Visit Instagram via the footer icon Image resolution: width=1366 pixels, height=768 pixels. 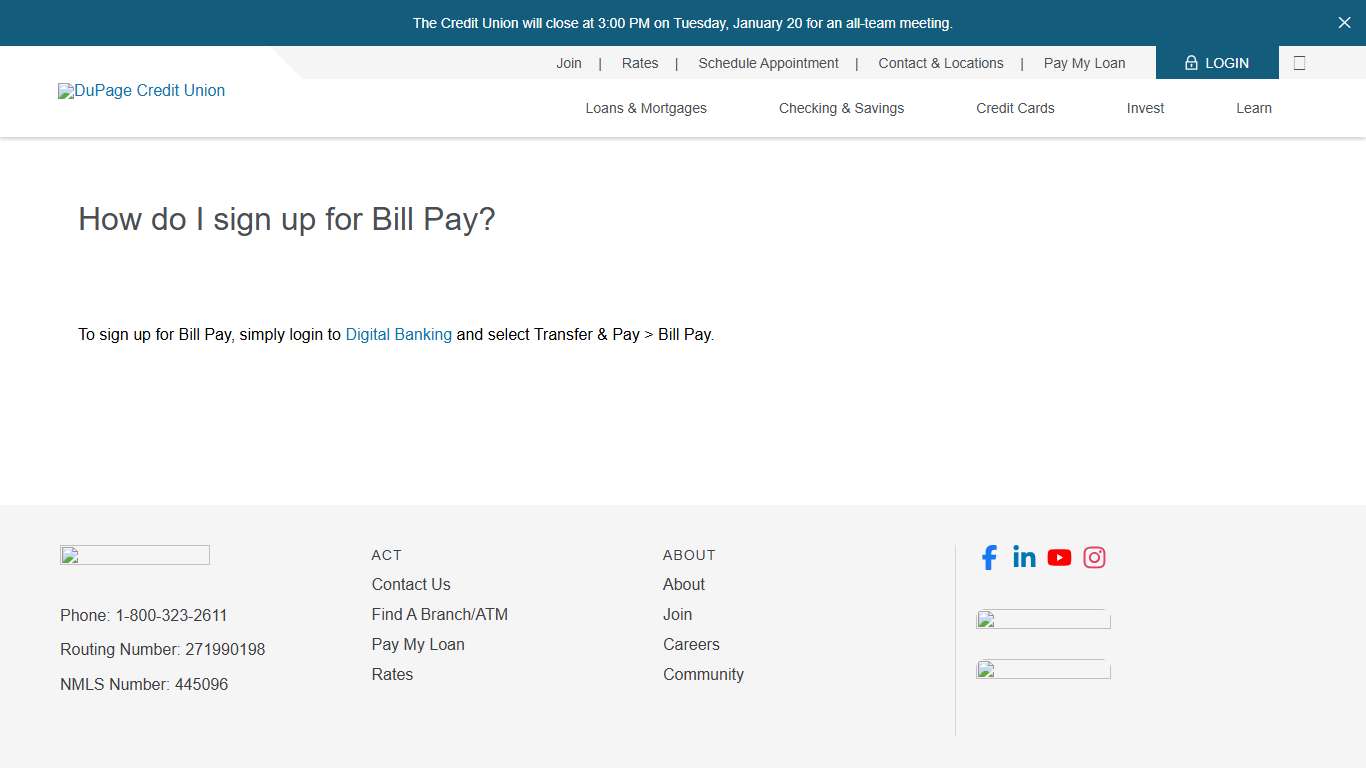1094,557
